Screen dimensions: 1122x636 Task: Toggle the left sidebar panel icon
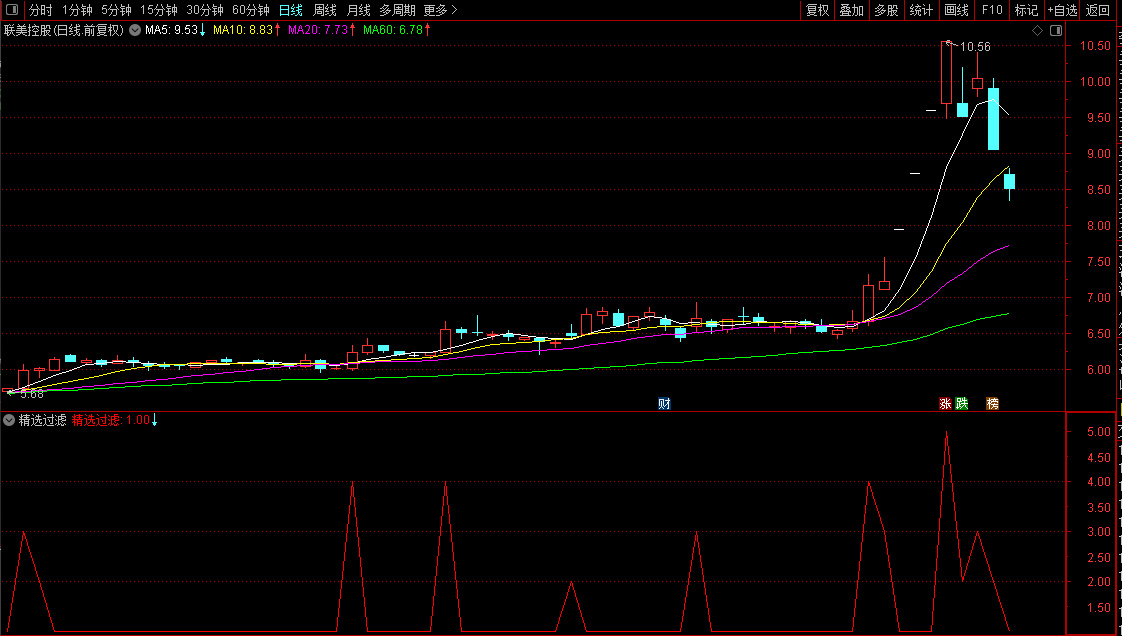click(12, 10)
